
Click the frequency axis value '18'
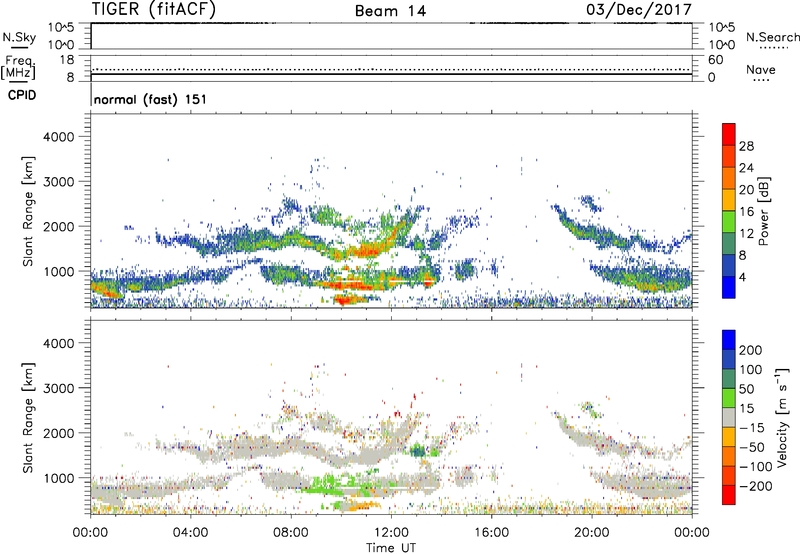coord(67,60)
